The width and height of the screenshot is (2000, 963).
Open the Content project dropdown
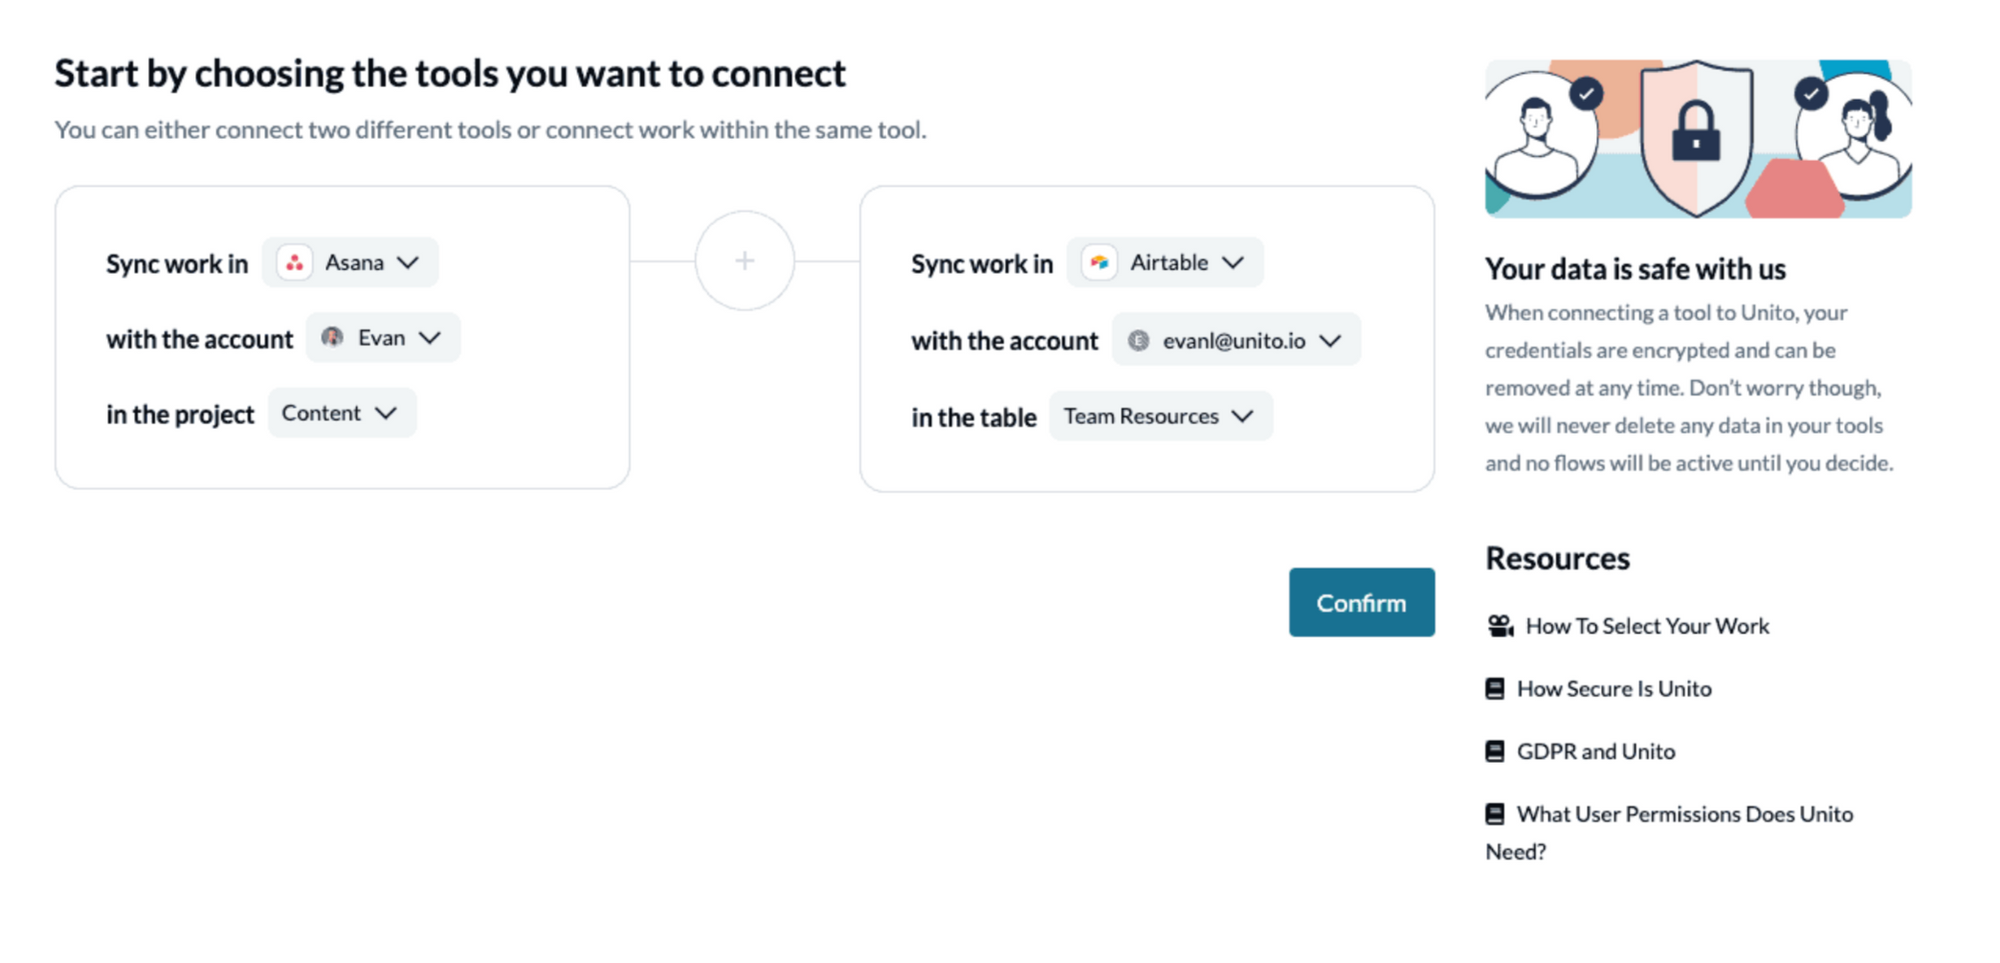pyautogui.click(x=342, y=413)
